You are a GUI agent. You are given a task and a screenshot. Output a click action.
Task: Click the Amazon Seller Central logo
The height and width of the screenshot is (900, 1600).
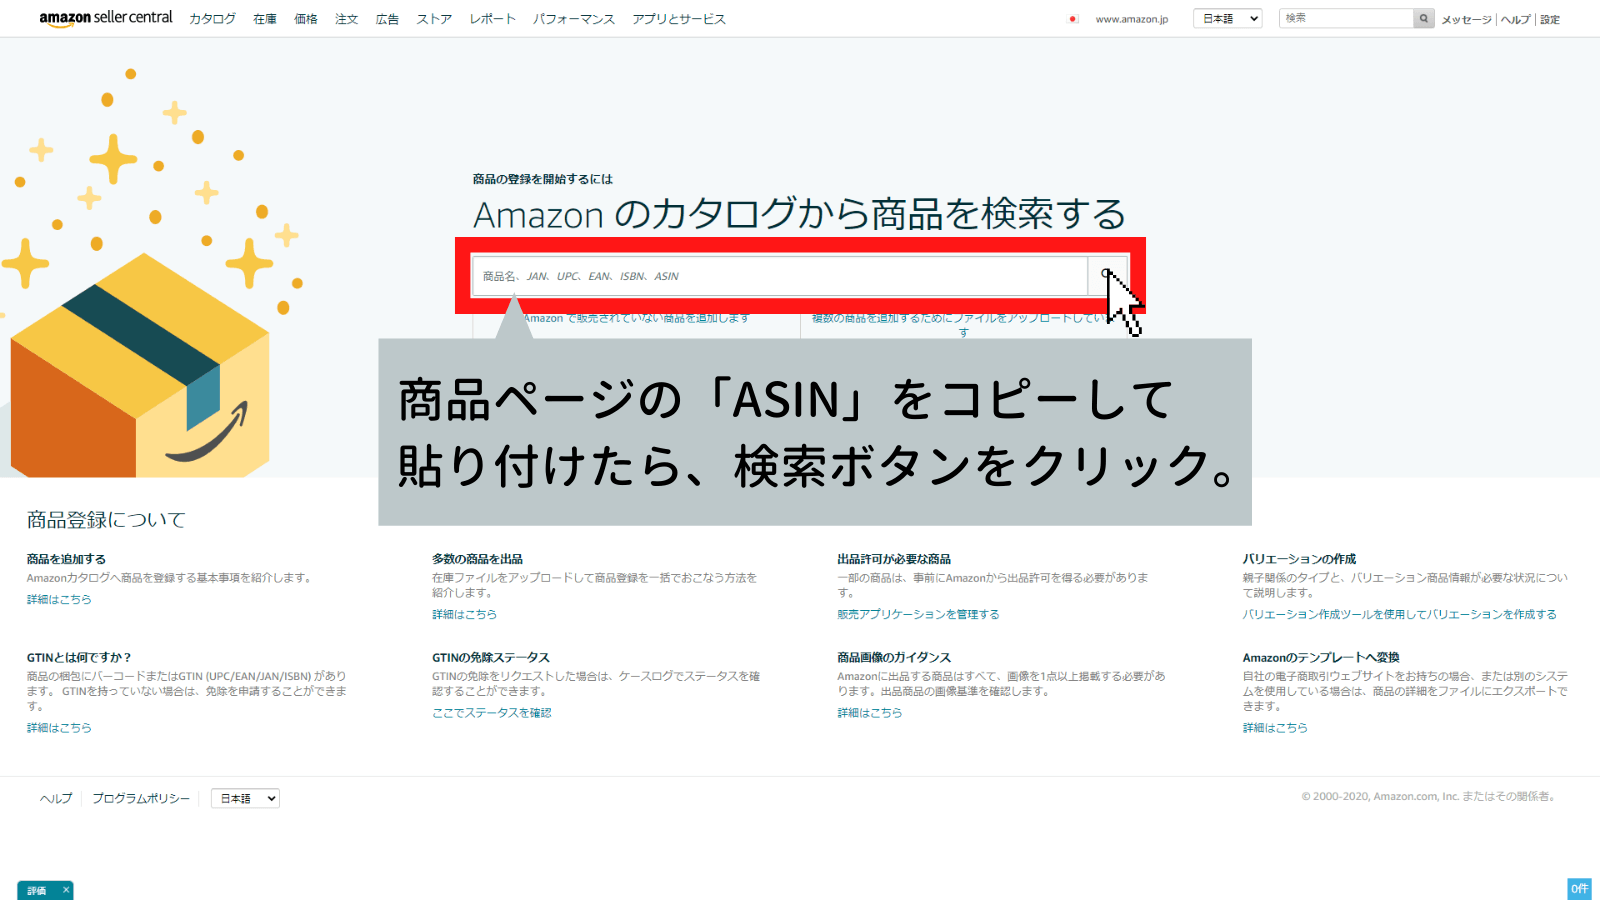106,18
